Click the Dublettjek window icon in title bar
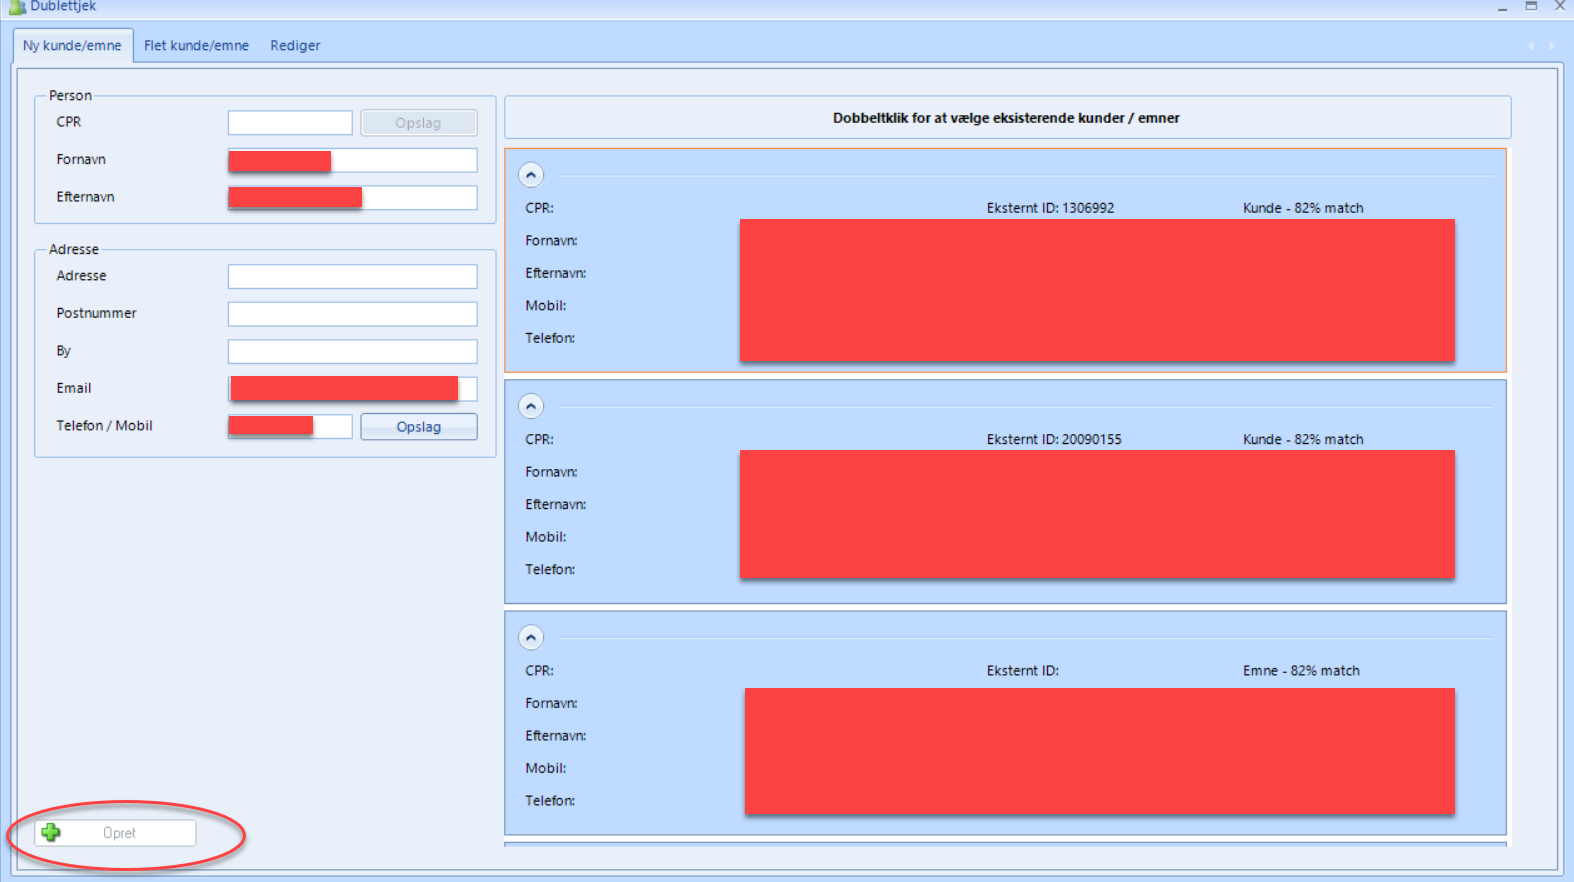Screen dimensions: 1574x882 pyautogui.click(x=16, y=7)
